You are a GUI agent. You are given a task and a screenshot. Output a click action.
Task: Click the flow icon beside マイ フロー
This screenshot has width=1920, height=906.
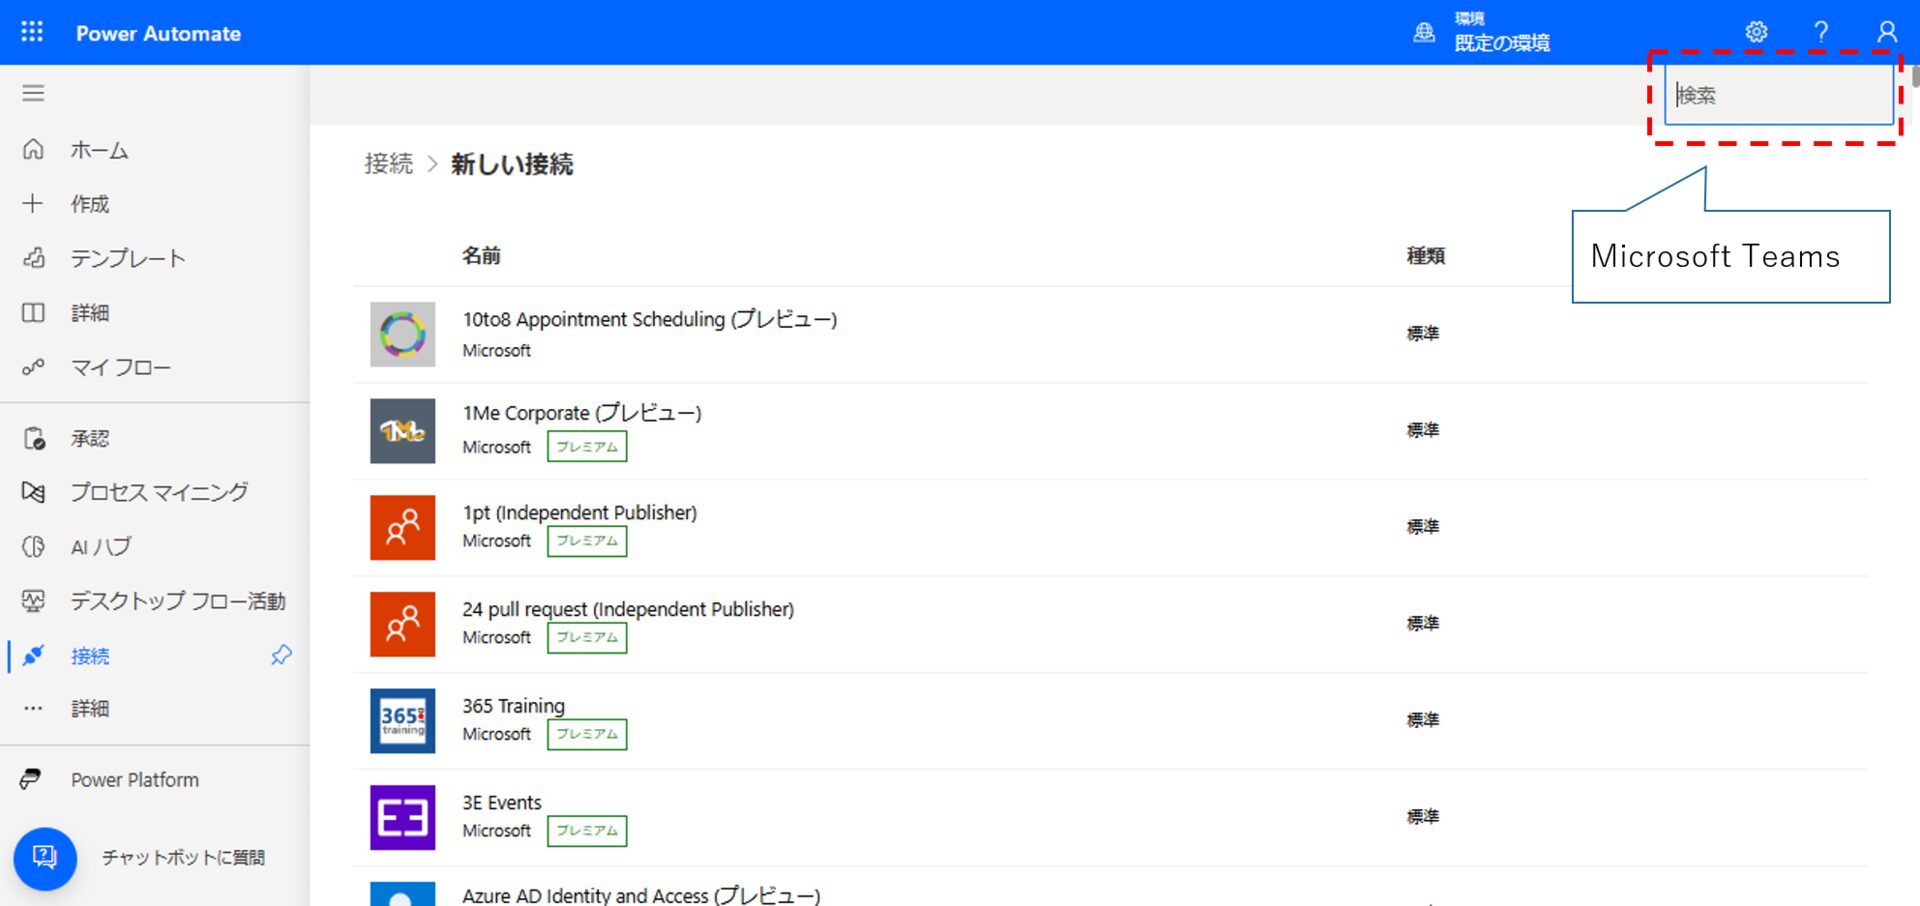(33, 367)
